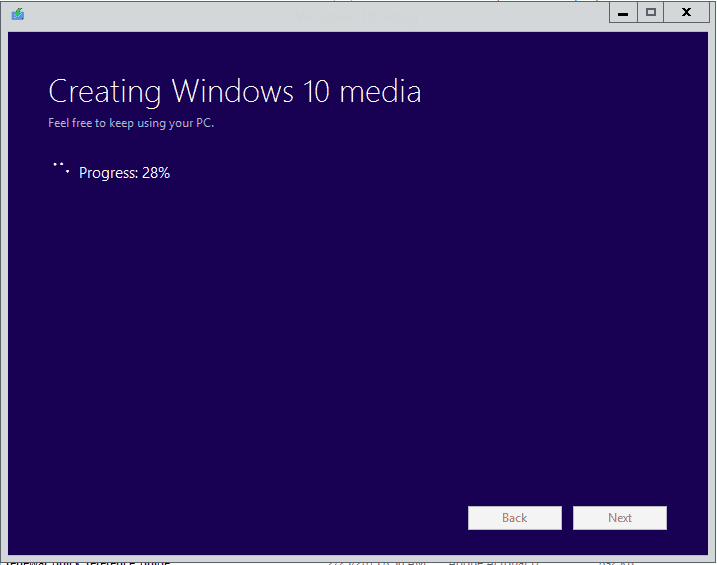Click the gray window frame's left edge
Image resolution: width=717 pixels, height=565 pixels.
pyautogui.click(x=4, y=300)
